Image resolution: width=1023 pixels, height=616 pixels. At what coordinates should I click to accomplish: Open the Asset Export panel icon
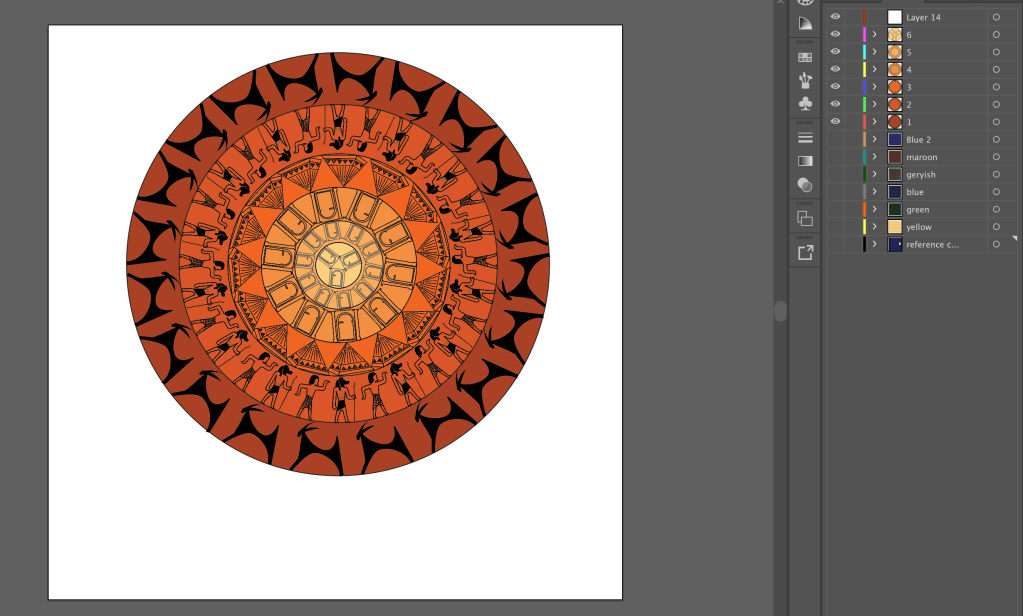[805, 252]
